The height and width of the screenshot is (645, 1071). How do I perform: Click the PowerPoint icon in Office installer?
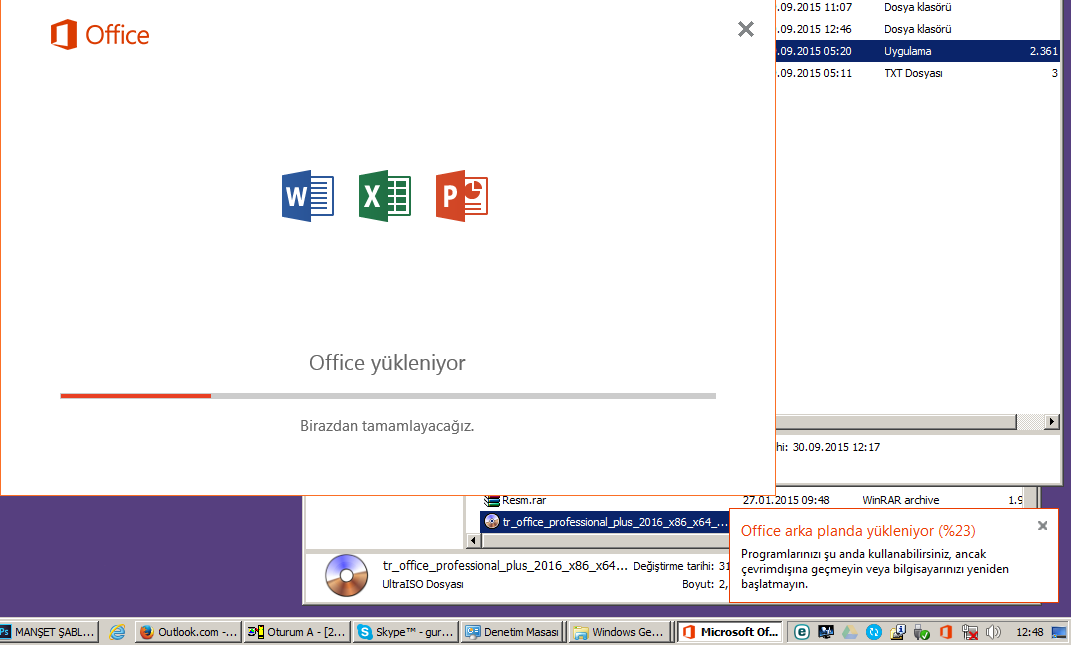[462, 195]
